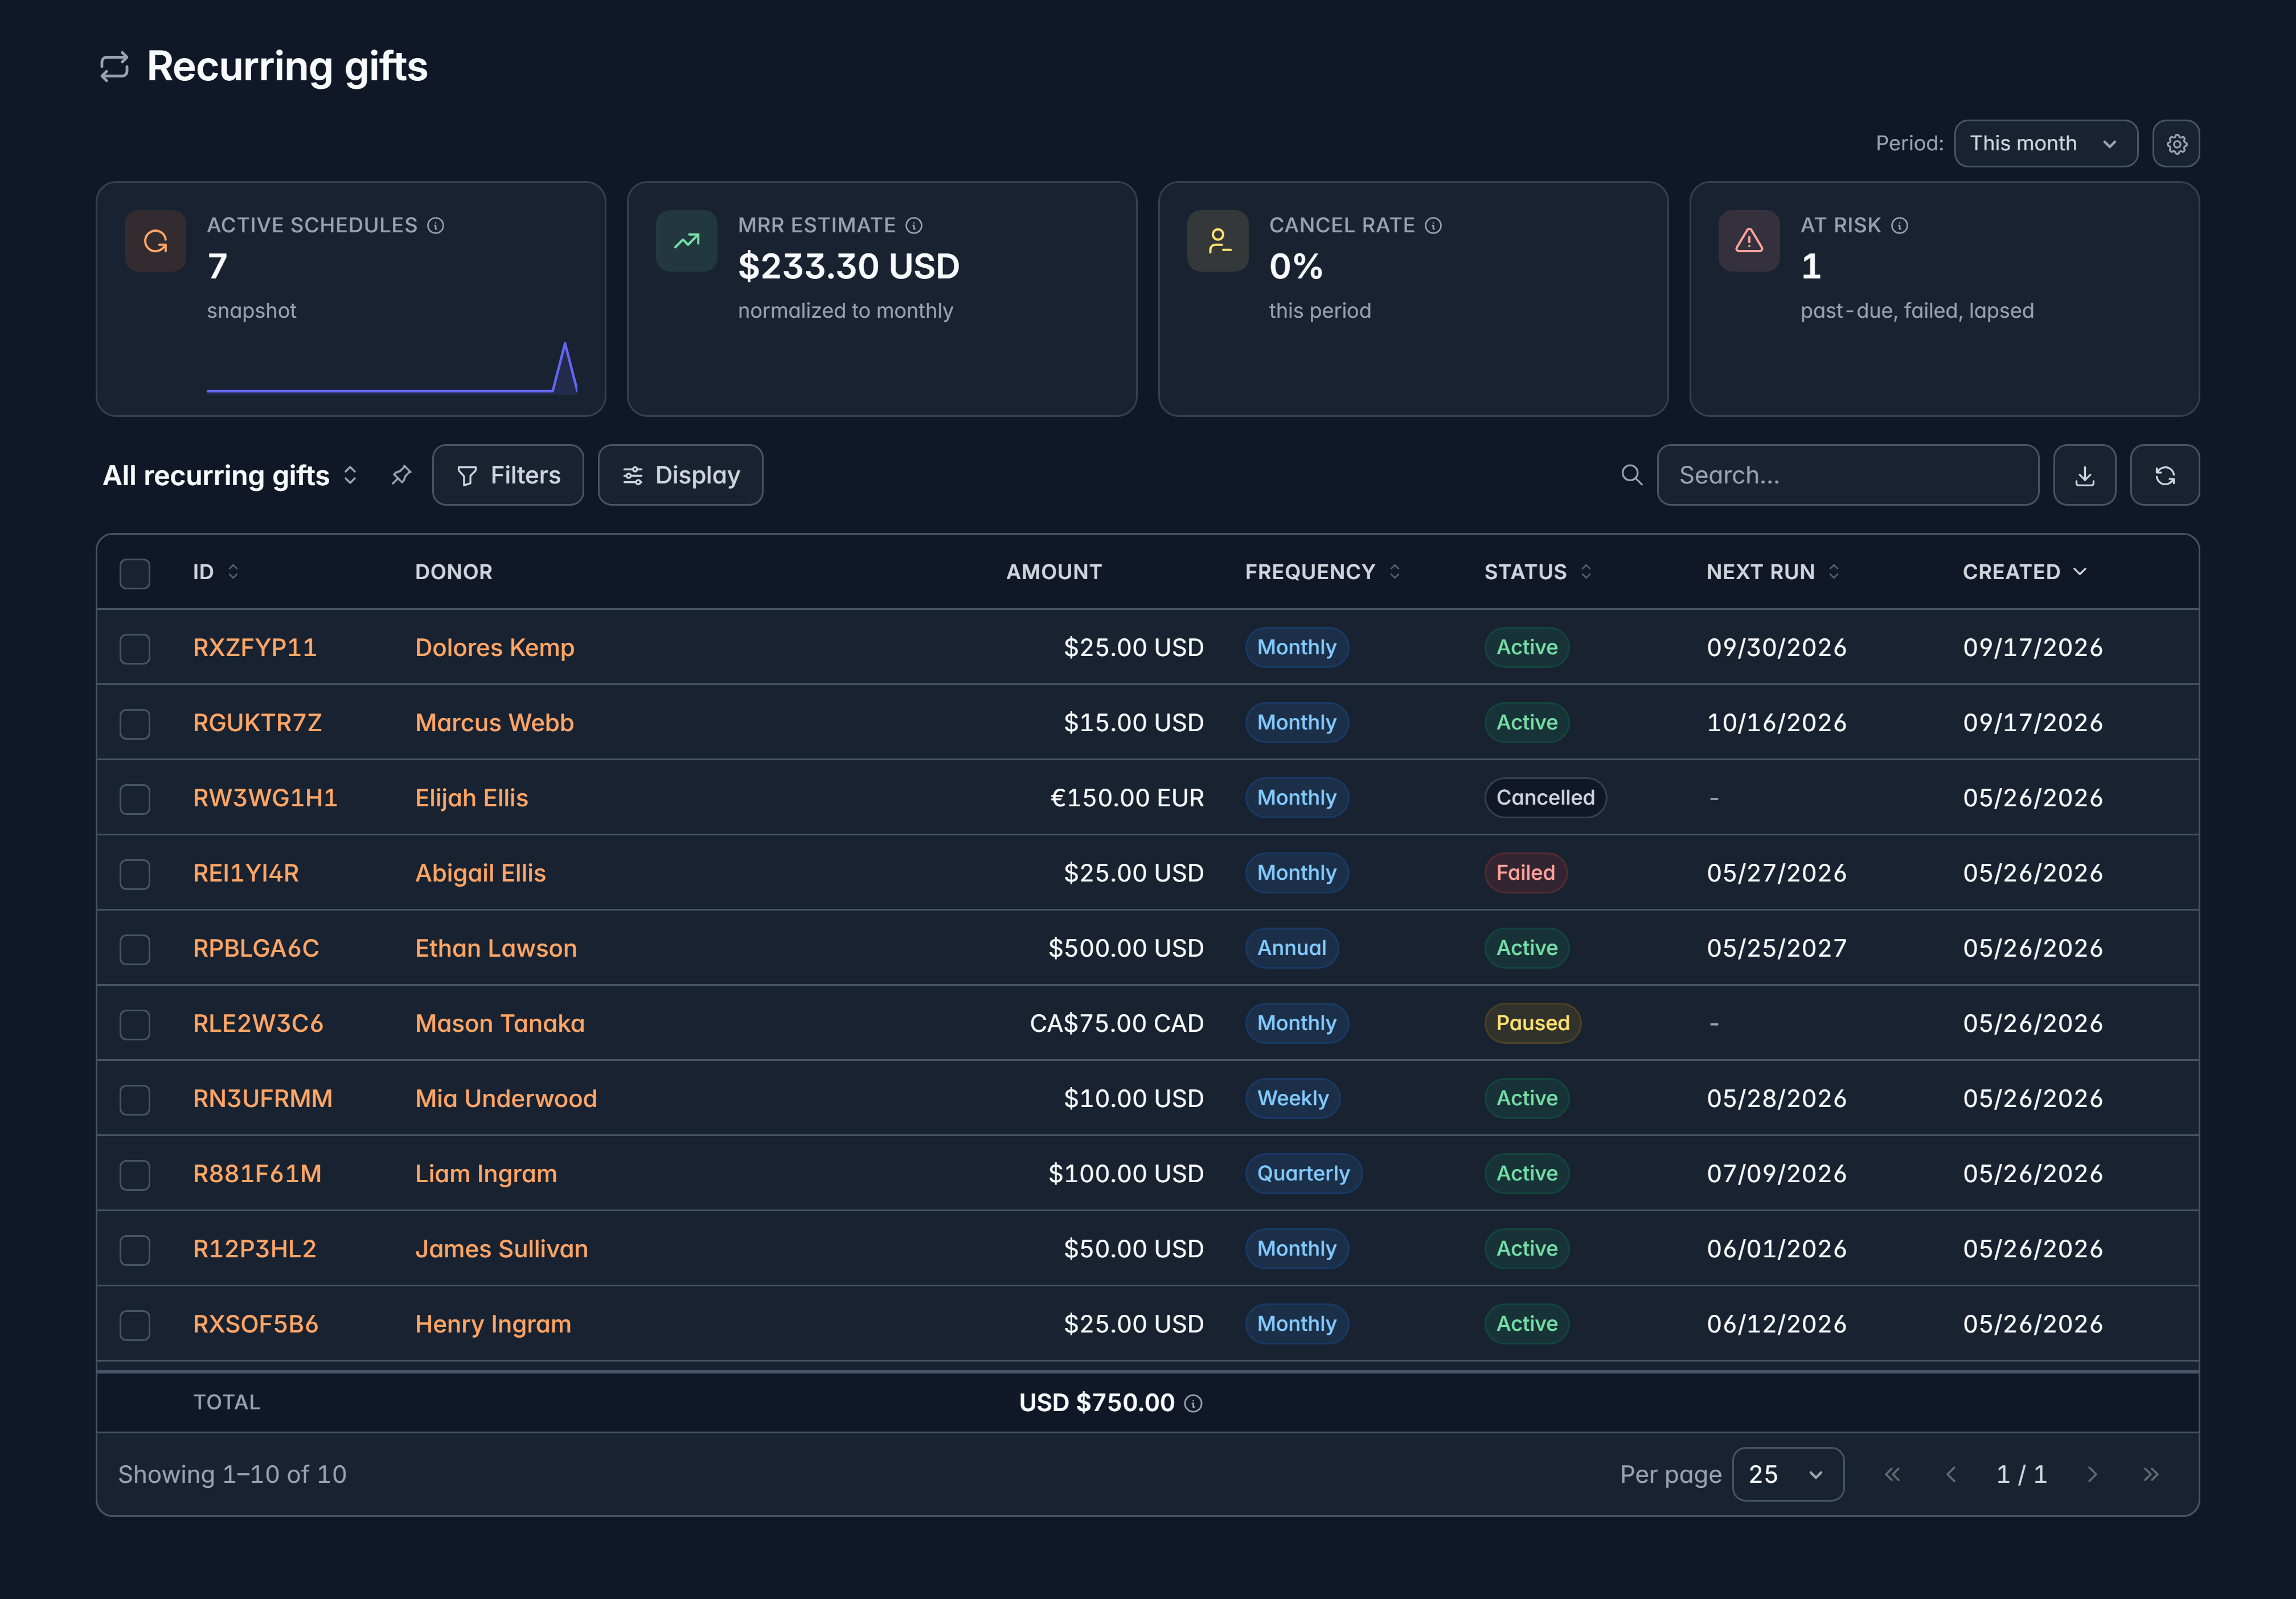Viewport: 2296px width, 1599px height.
Task: Check the row for RXZFYP11
Action: click(135, 648)
